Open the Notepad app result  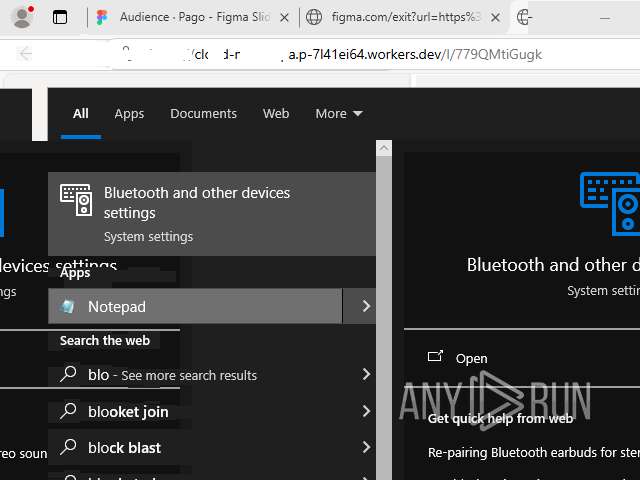click(195, 307)
